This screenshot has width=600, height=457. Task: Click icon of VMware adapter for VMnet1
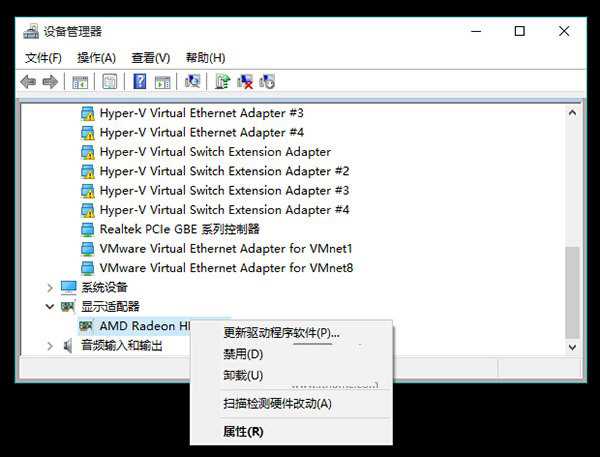[88, 249]
